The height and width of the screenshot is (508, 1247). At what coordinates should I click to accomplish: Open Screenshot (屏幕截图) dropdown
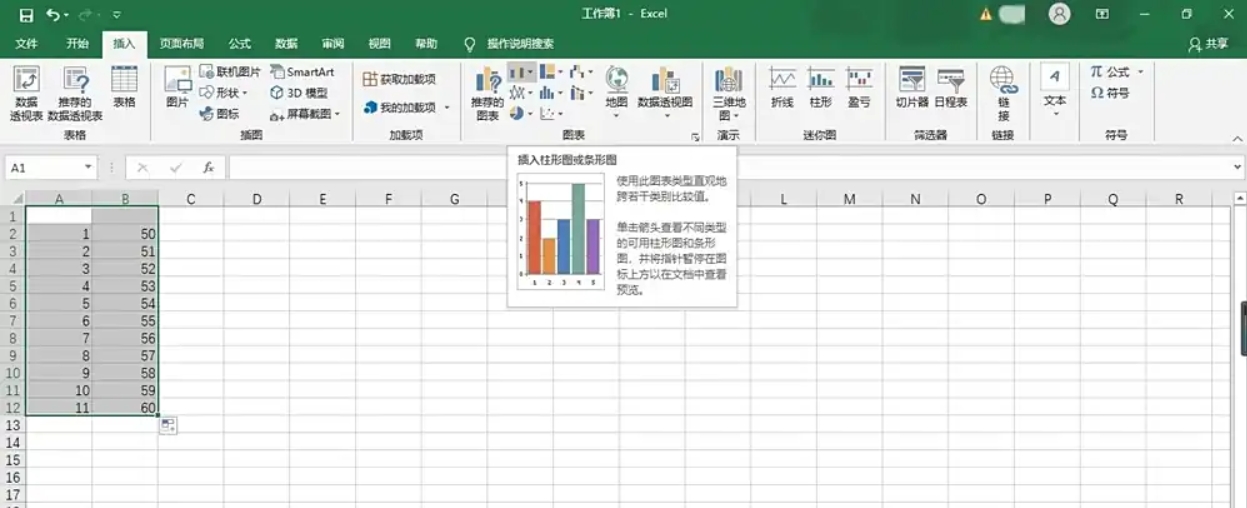point(306,114)
